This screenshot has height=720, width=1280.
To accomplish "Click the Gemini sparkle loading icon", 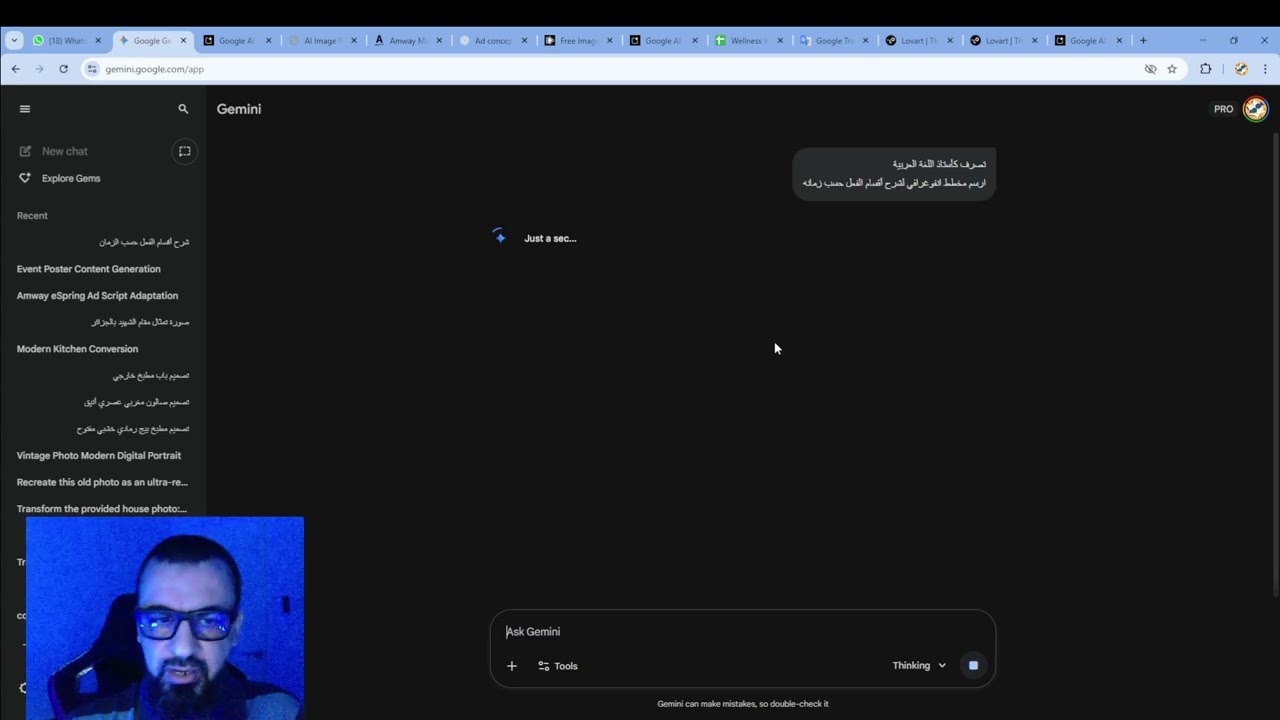I will (x=499, y=236).
